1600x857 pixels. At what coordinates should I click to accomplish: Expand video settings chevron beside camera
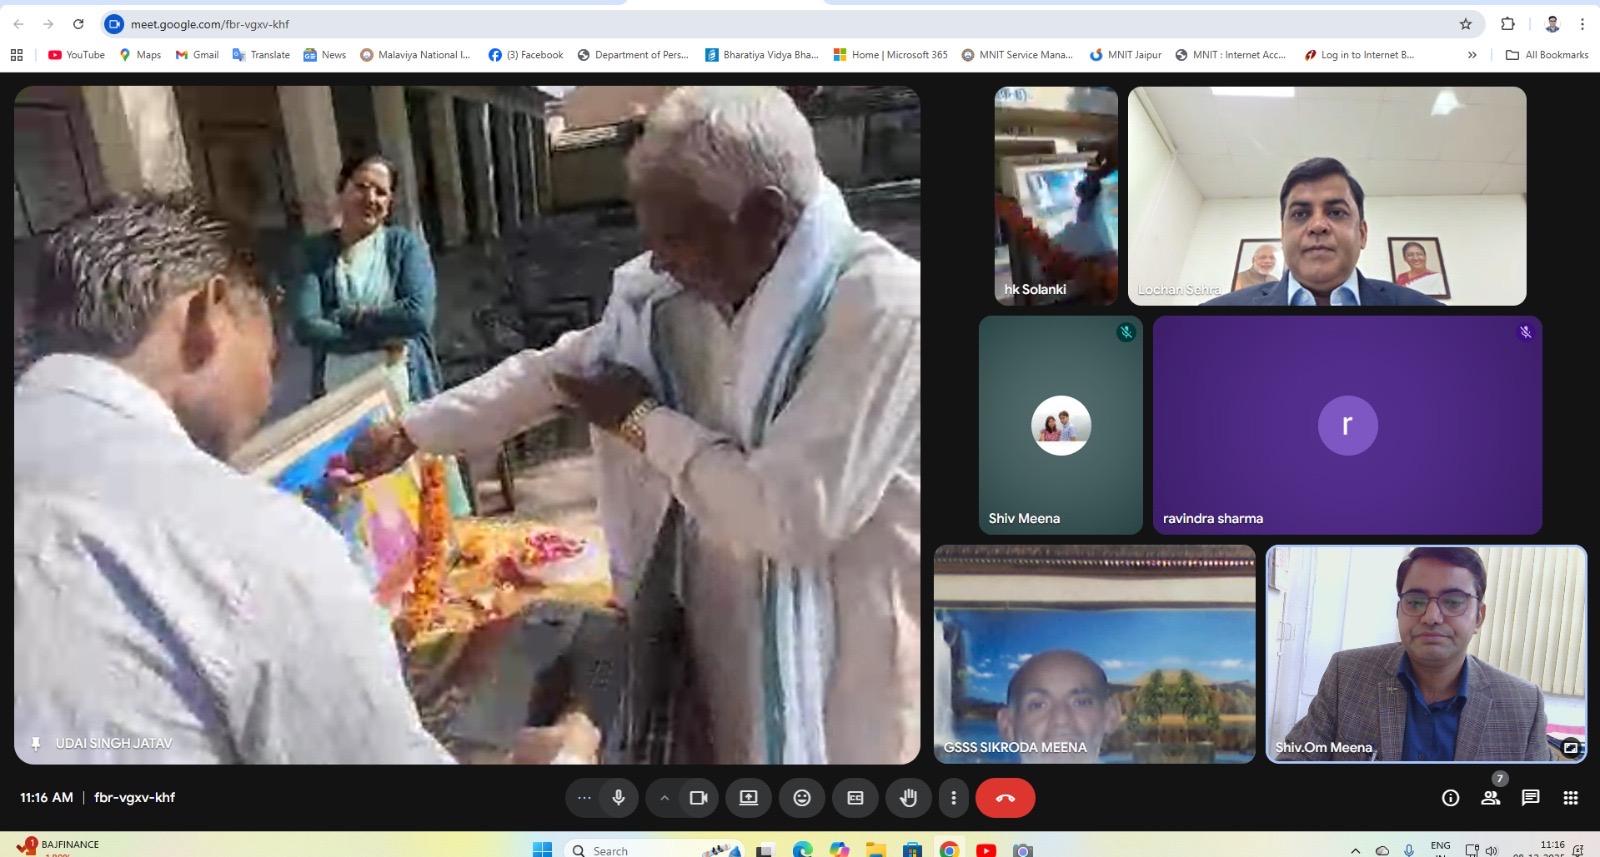pyautogui.click(x=664, y=798)
